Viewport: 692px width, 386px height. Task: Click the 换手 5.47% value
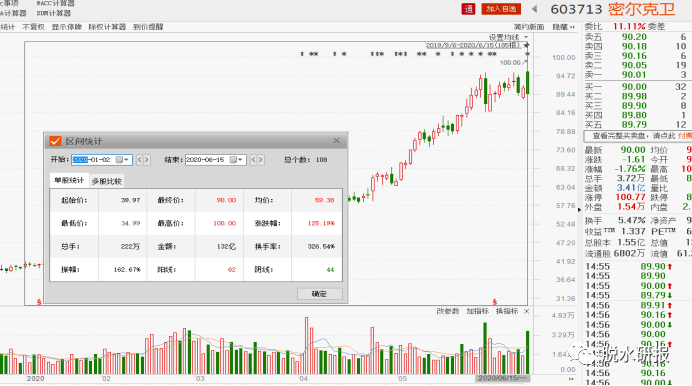pos(632,220)
